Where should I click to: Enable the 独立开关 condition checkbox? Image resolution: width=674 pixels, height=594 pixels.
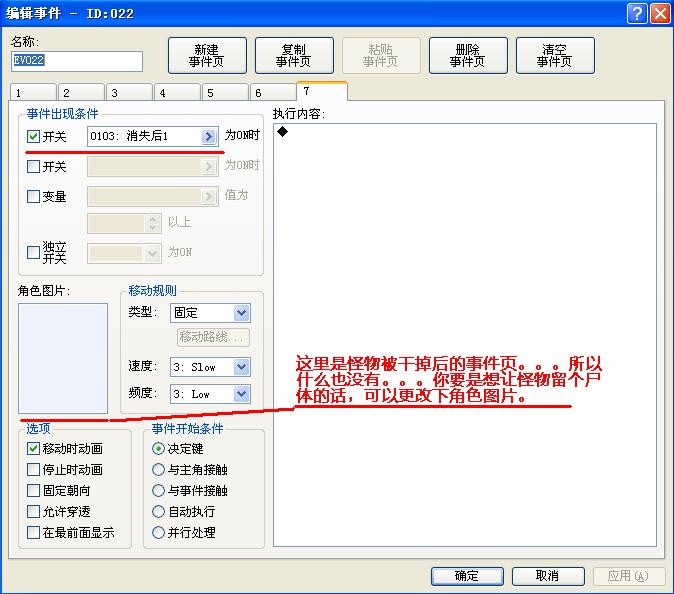[33, 252]
